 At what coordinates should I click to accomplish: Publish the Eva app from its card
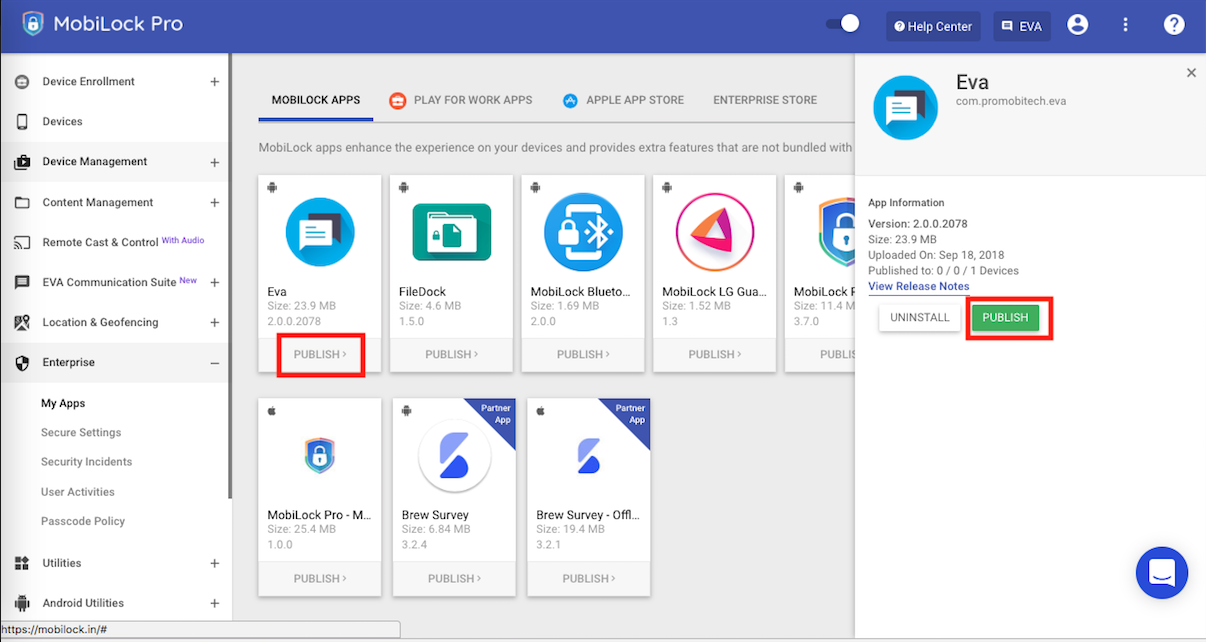pos(320,354)
